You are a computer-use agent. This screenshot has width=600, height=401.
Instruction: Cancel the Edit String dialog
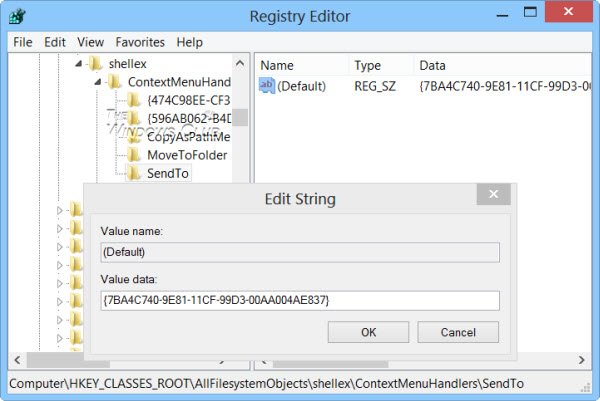coord(458,331)
